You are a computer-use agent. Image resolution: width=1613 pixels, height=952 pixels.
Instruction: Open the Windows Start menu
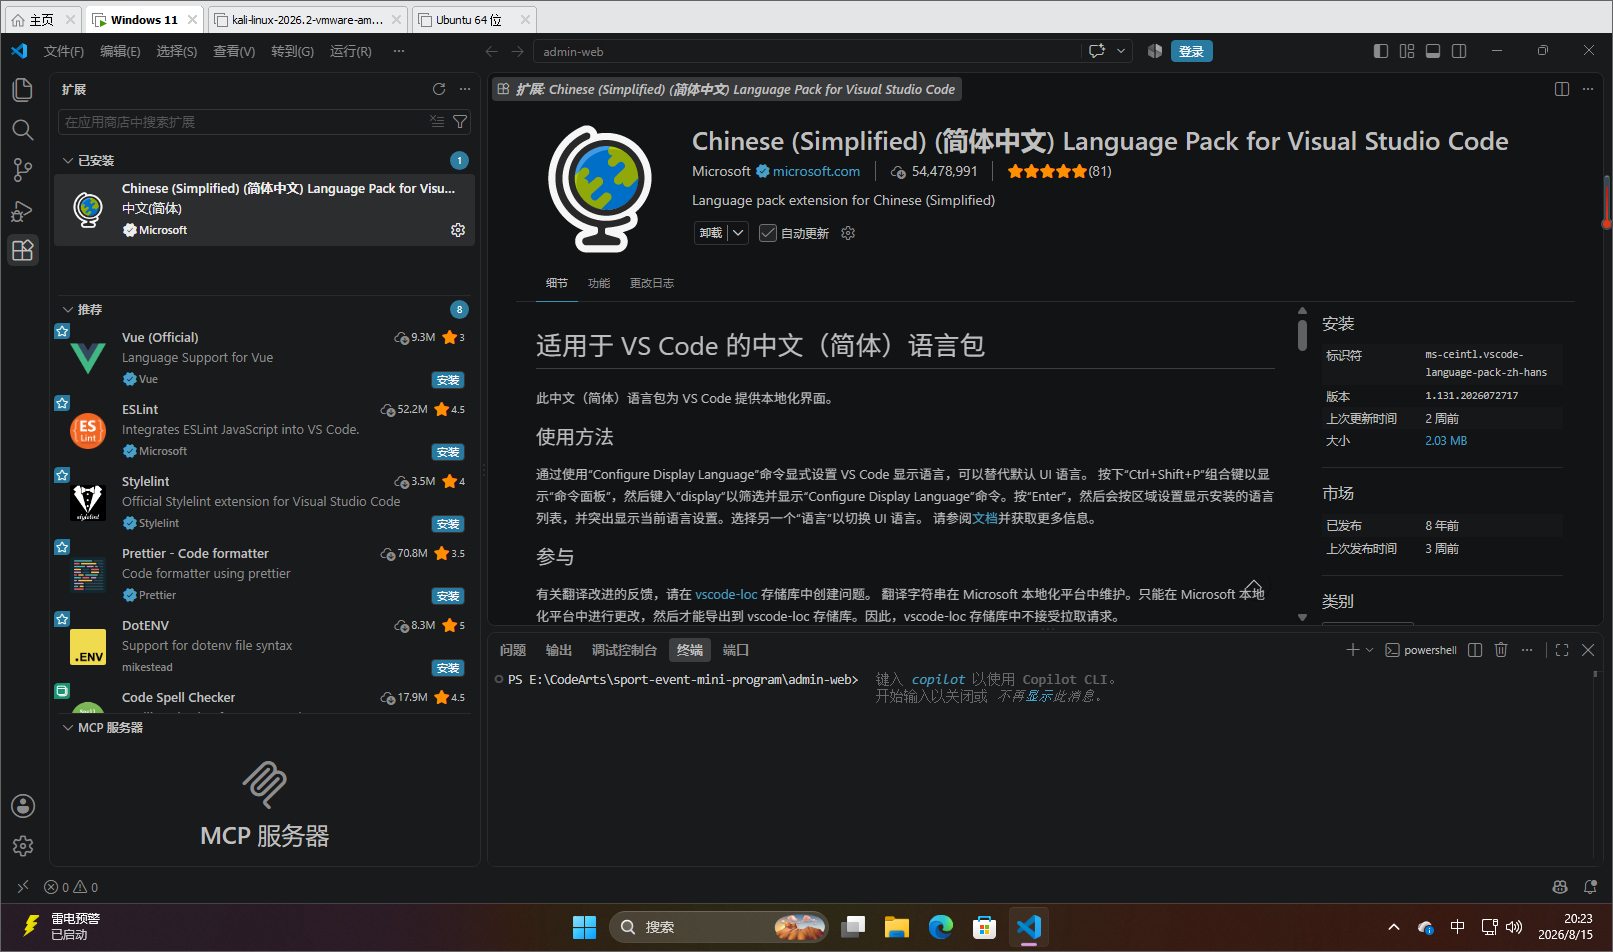pos(584,927)
